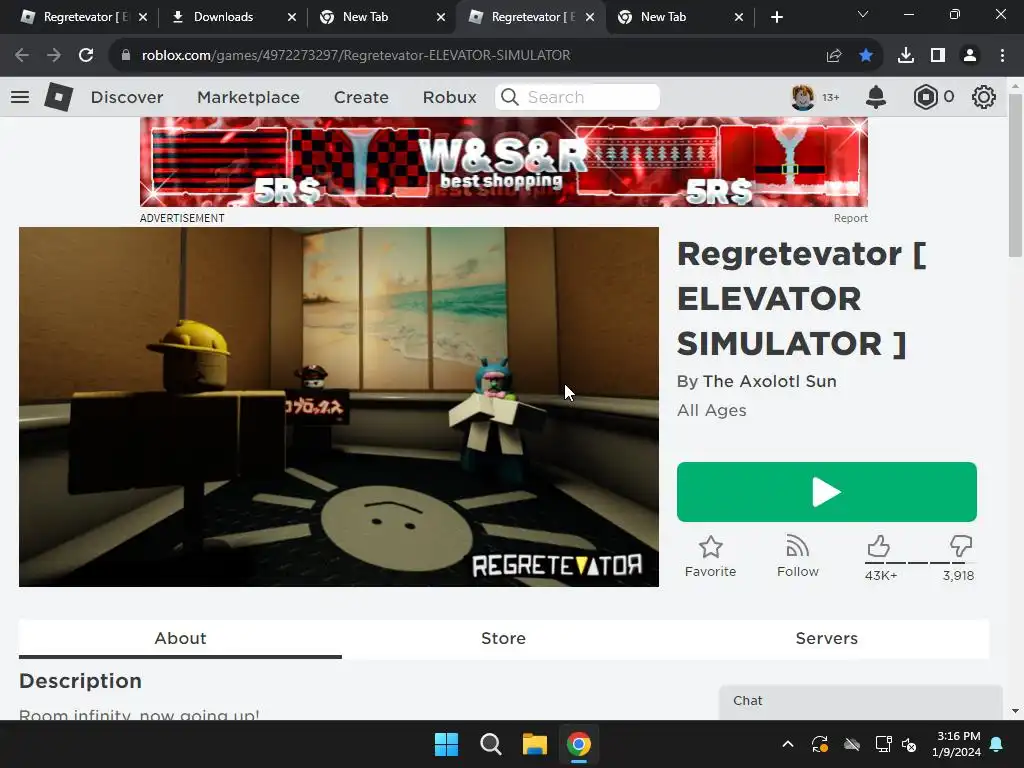Open the Roblox hamburger navigation menu
The image size is (1024, 768).
[x=20, y=97]
